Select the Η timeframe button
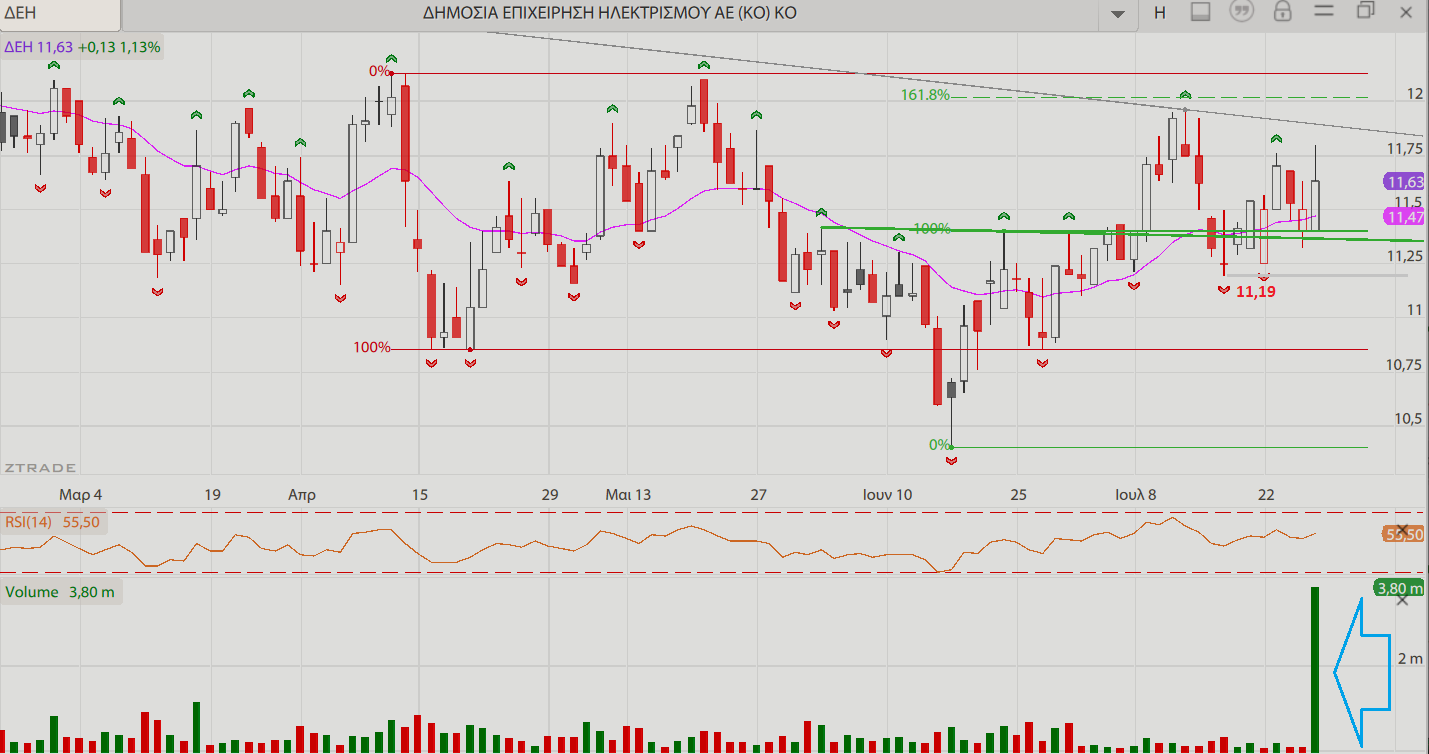The image size is (1429, 754). [x=1160, y=13]
